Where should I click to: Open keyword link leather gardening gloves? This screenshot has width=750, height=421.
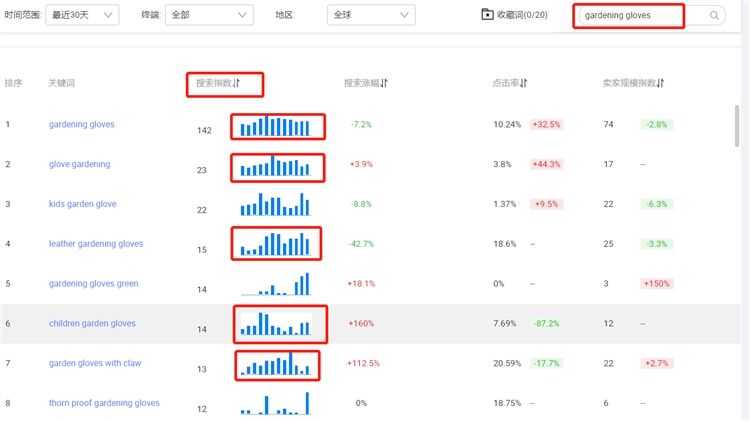pos(96,244)
